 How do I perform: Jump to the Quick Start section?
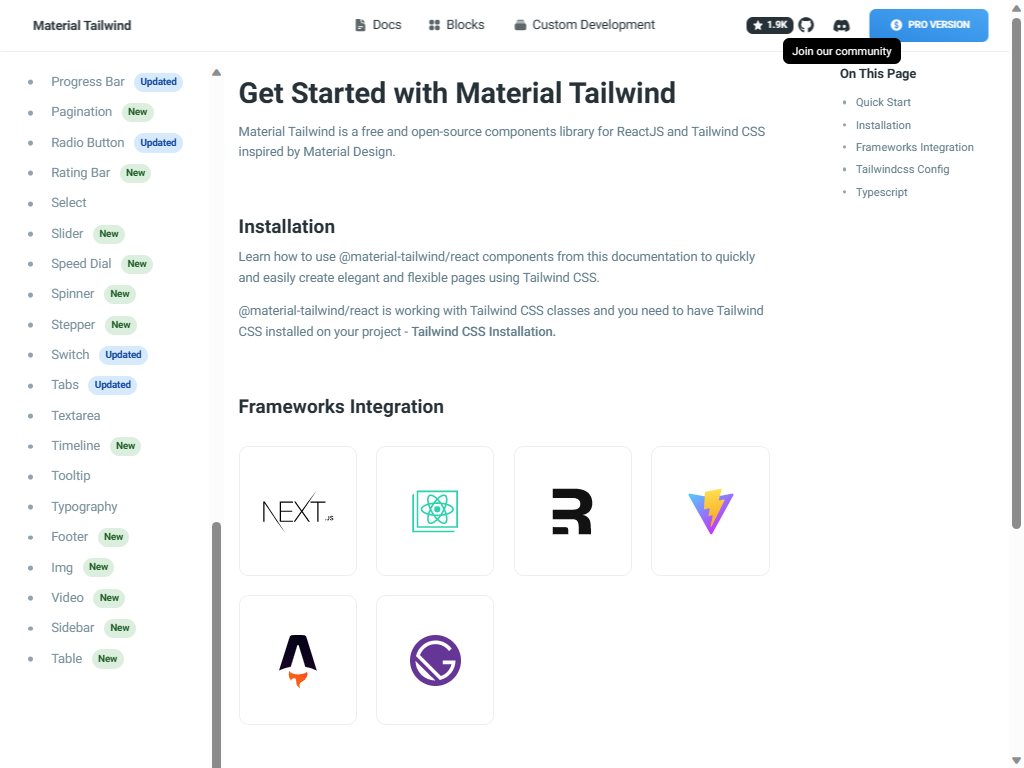[x=882, y=102]
